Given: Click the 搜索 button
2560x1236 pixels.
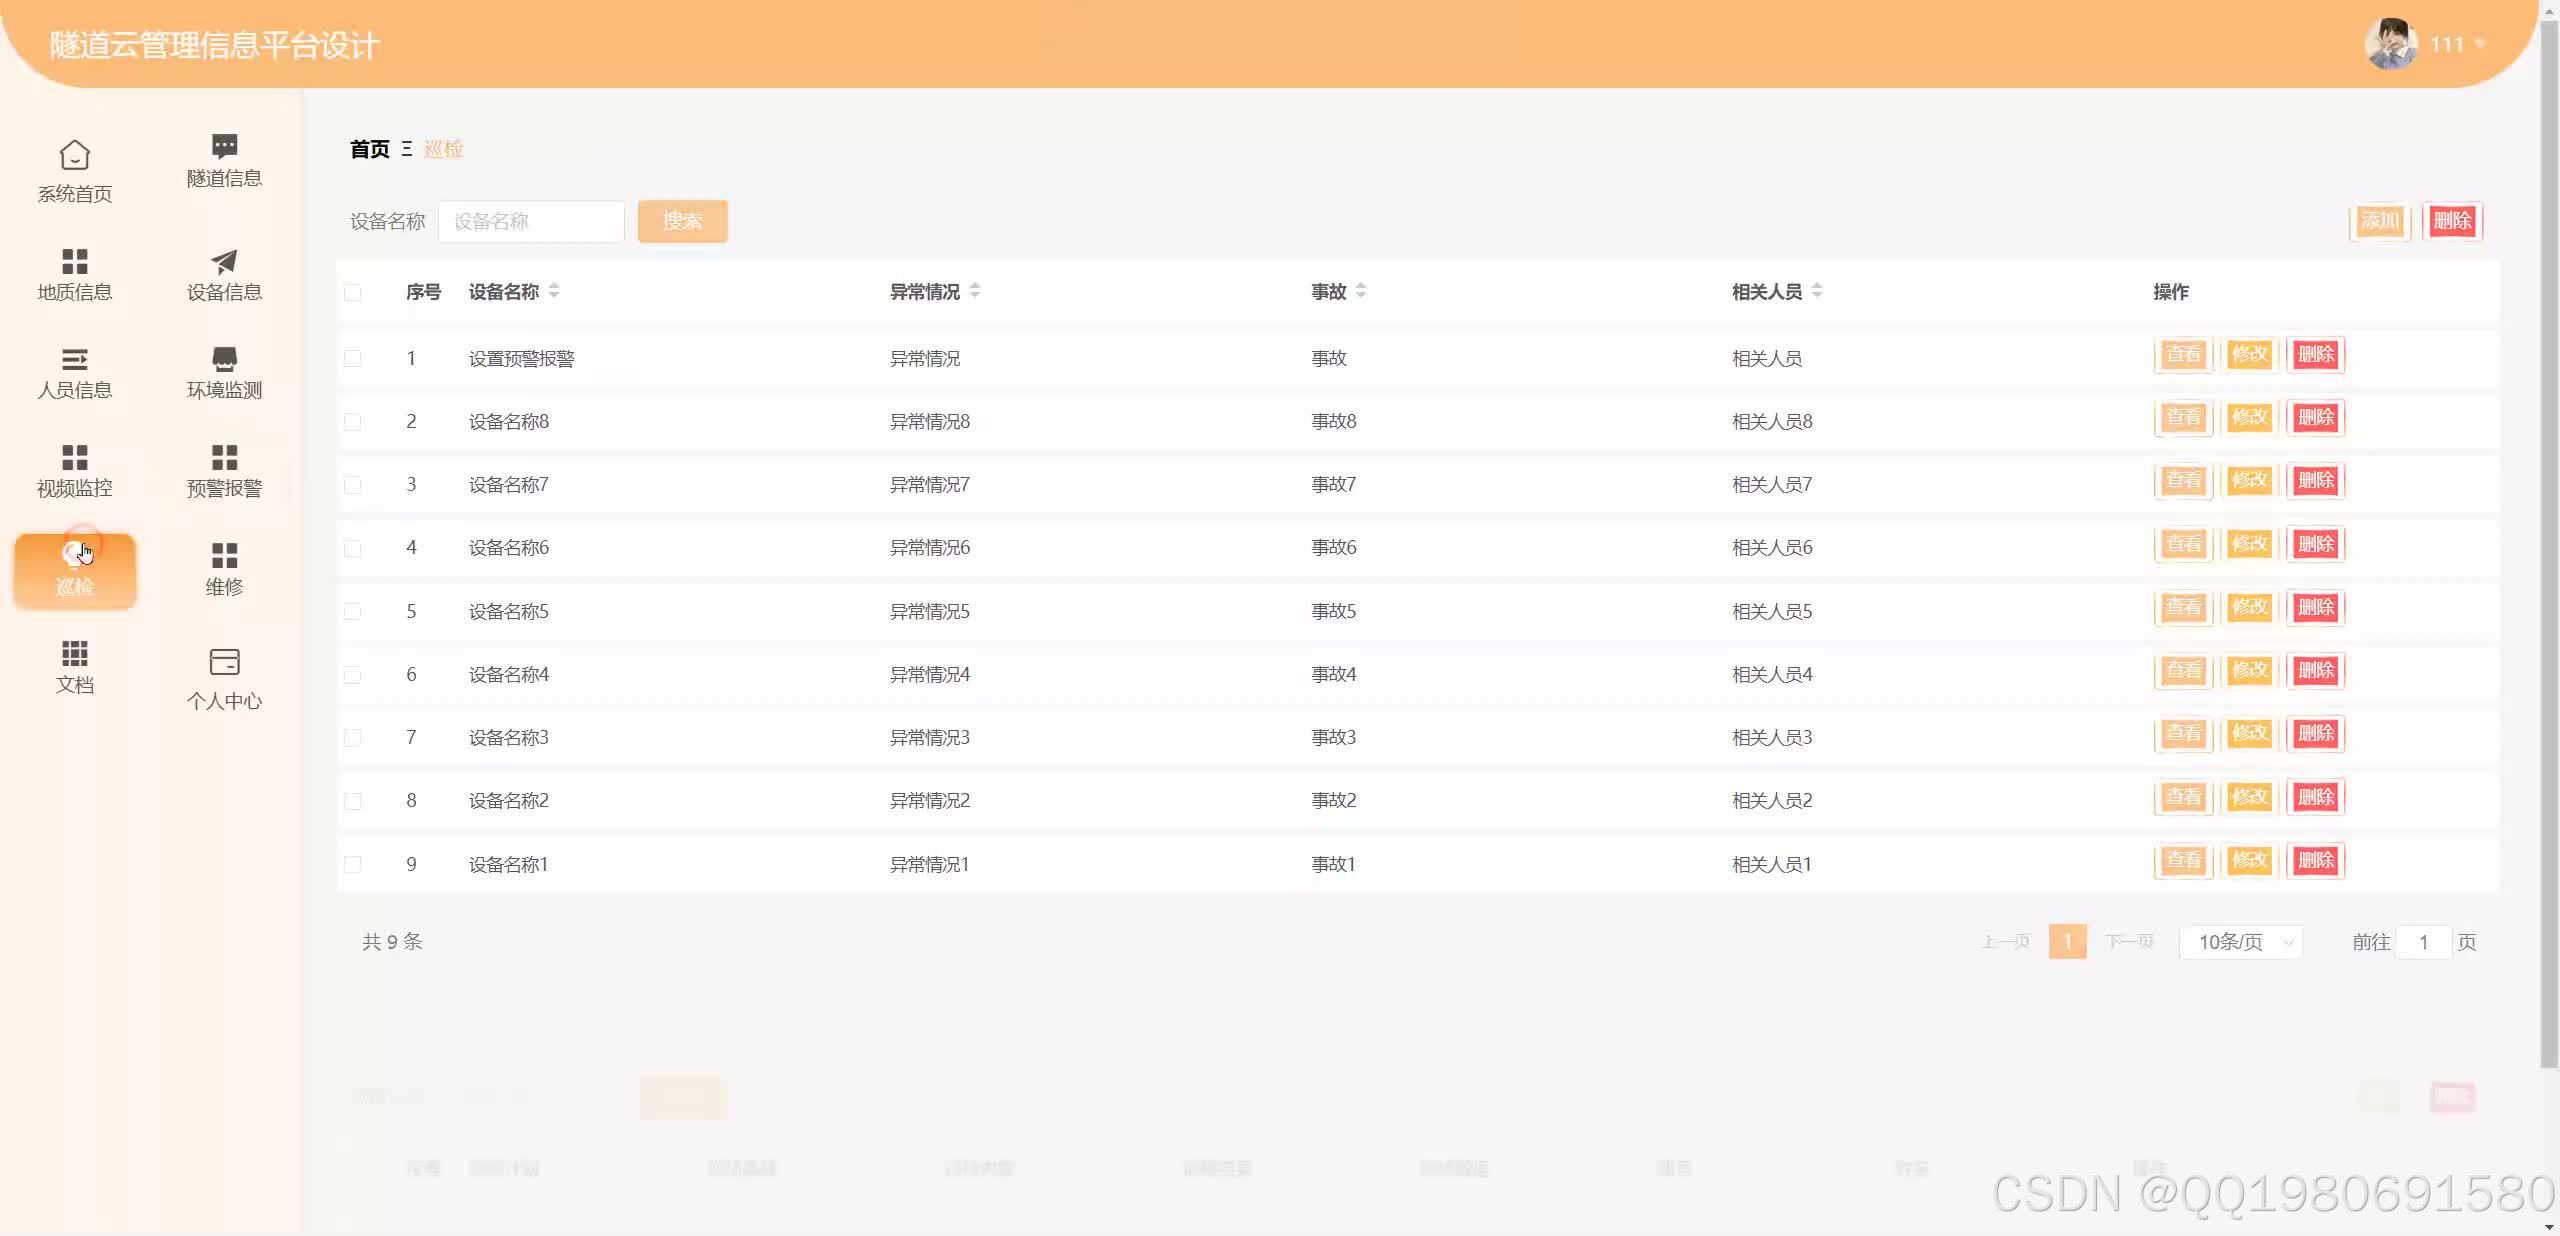Looking at the screenshot, I should click(x=682, y=221).
